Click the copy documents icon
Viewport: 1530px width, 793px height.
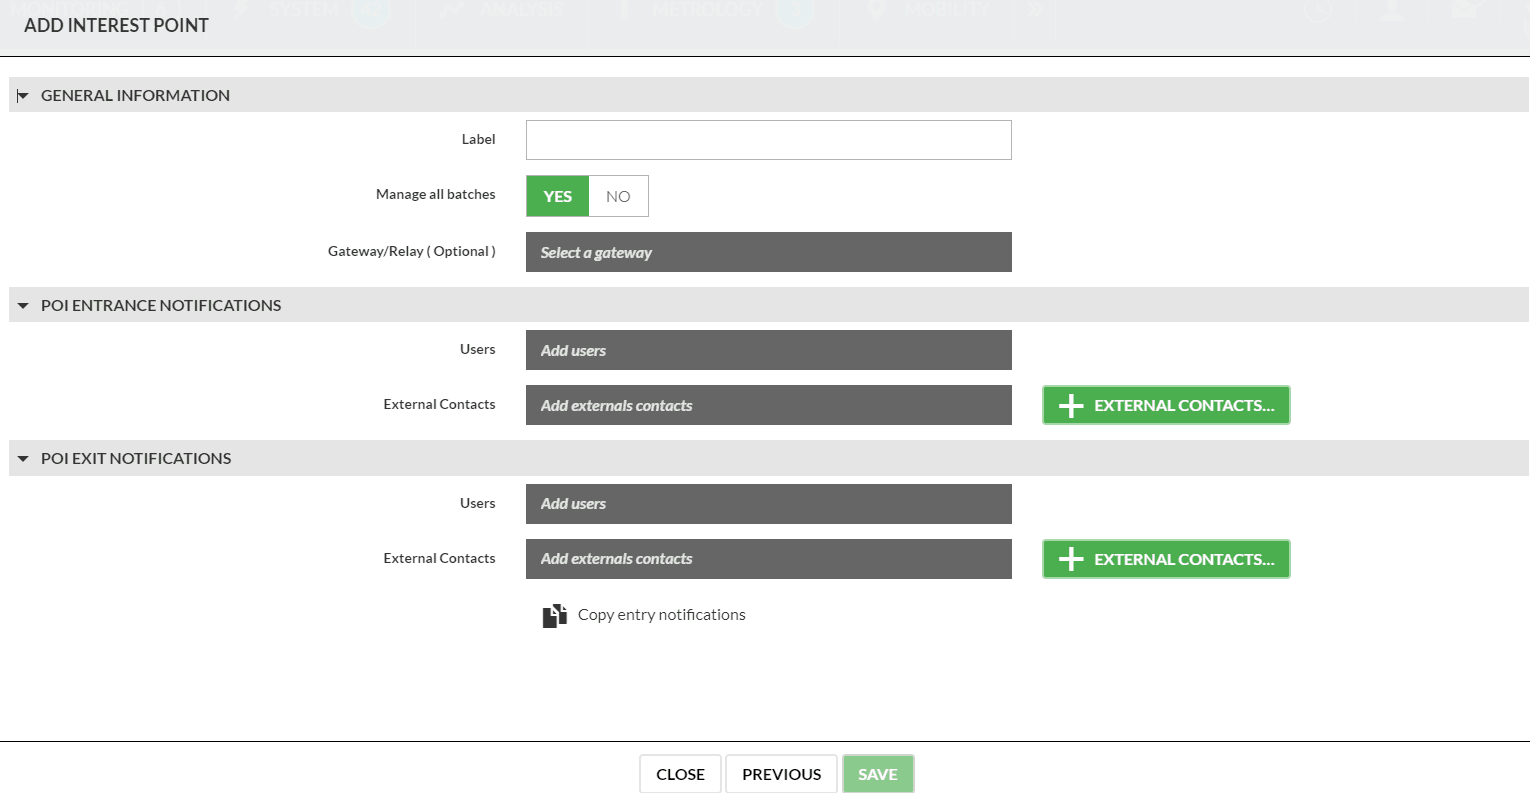(554, 615)
